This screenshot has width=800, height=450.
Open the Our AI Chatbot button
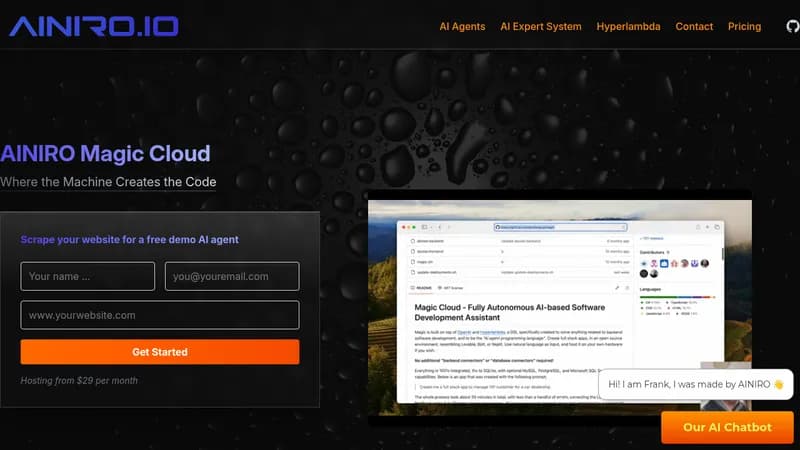728,428
